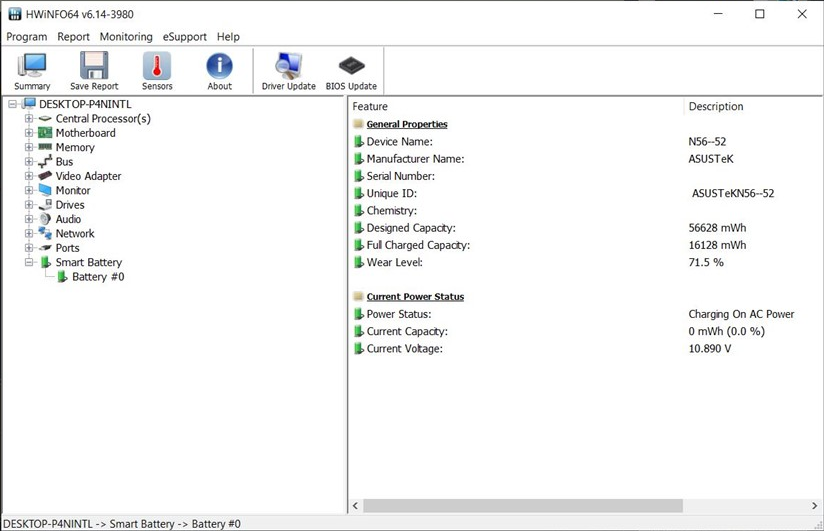Expand the Network node
Viewport: 824px width, 531px height.
(x=29, y=233)
